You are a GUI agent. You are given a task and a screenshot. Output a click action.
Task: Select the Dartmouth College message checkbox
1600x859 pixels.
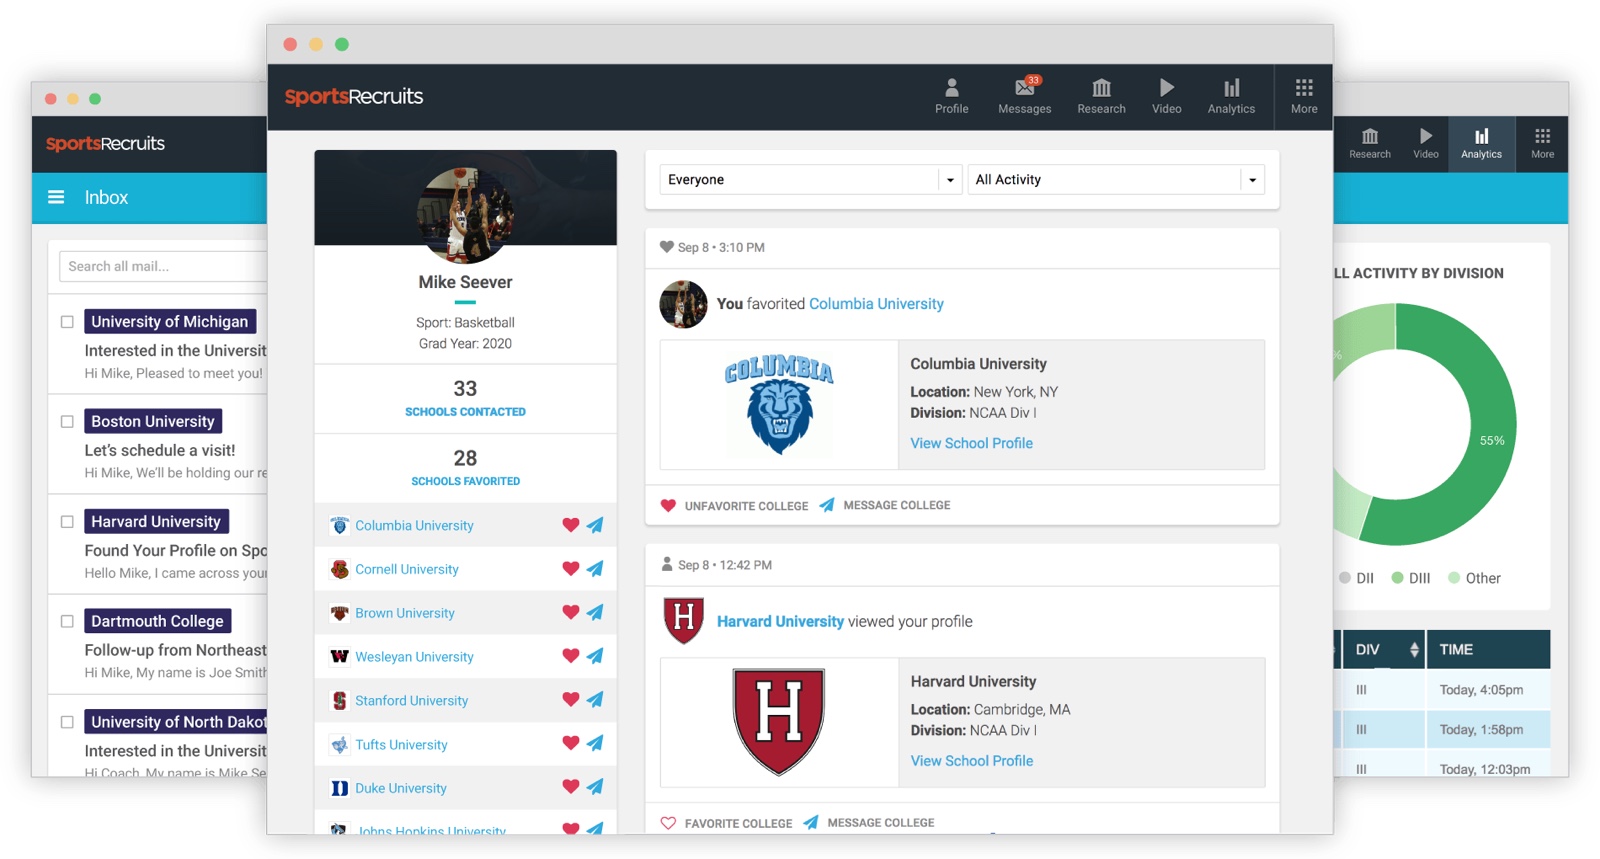tap(67, 622)
